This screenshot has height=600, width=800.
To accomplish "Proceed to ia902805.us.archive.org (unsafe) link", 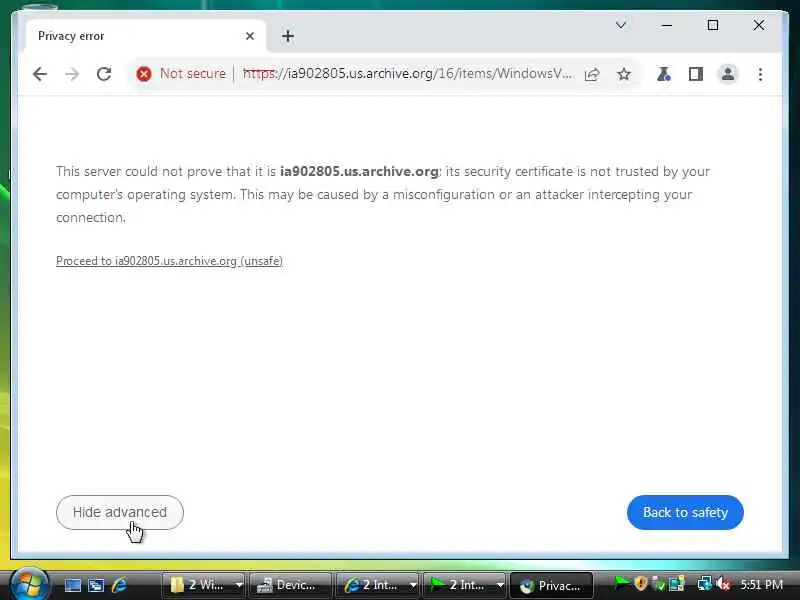I will pos(169,261).
